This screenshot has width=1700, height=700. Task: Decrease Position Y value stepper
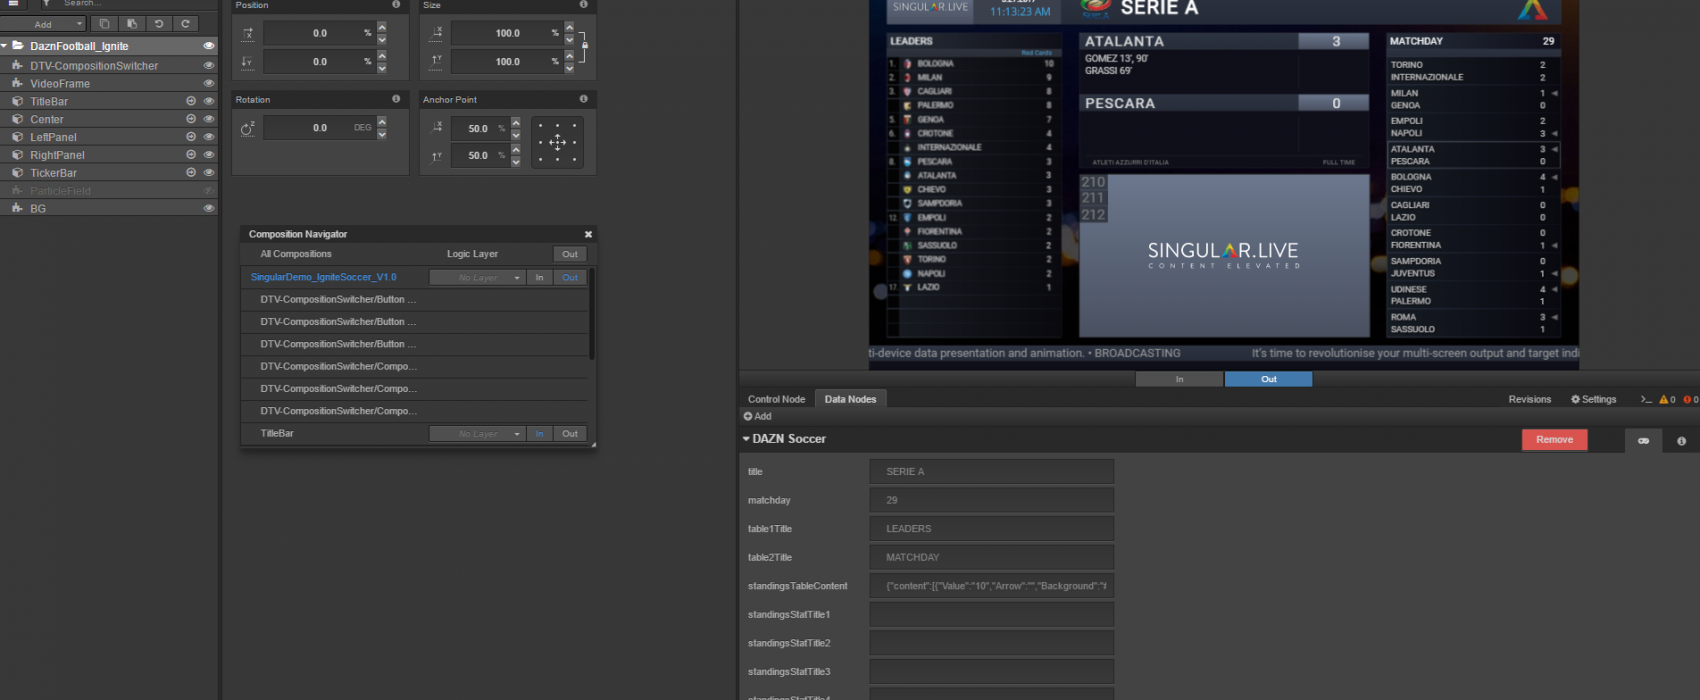point(381,67)
